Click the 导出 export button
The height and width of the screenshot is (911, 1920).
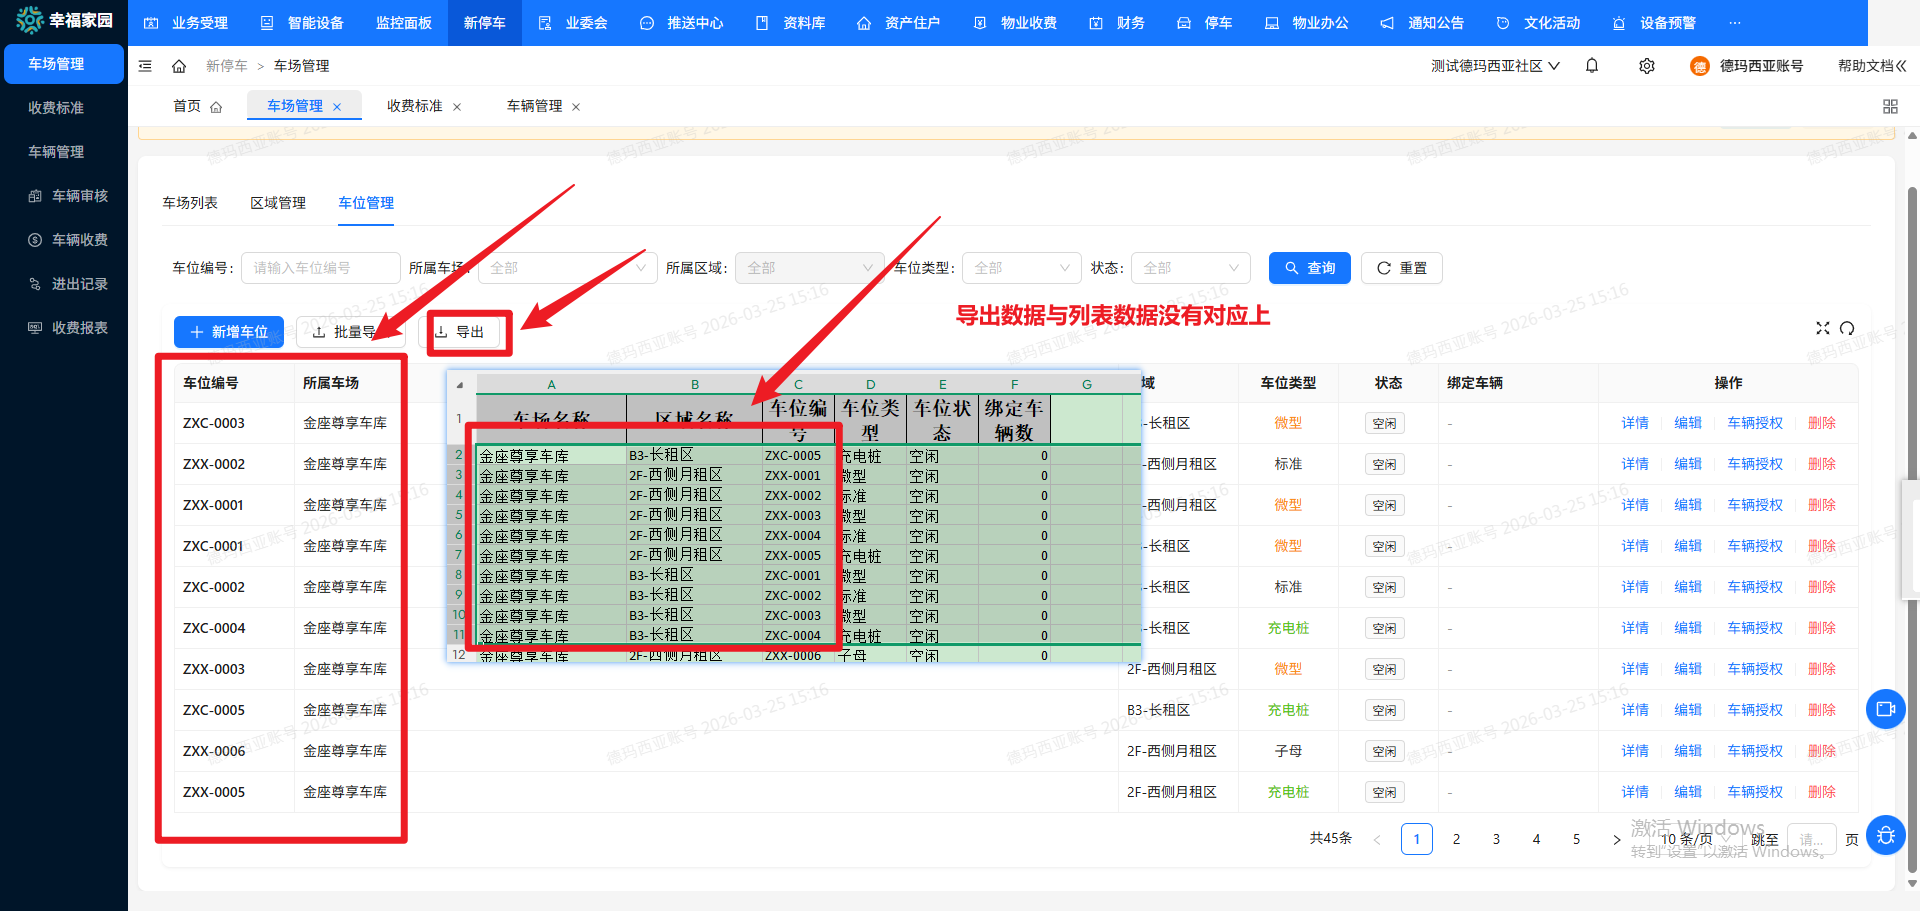point(460,332)
